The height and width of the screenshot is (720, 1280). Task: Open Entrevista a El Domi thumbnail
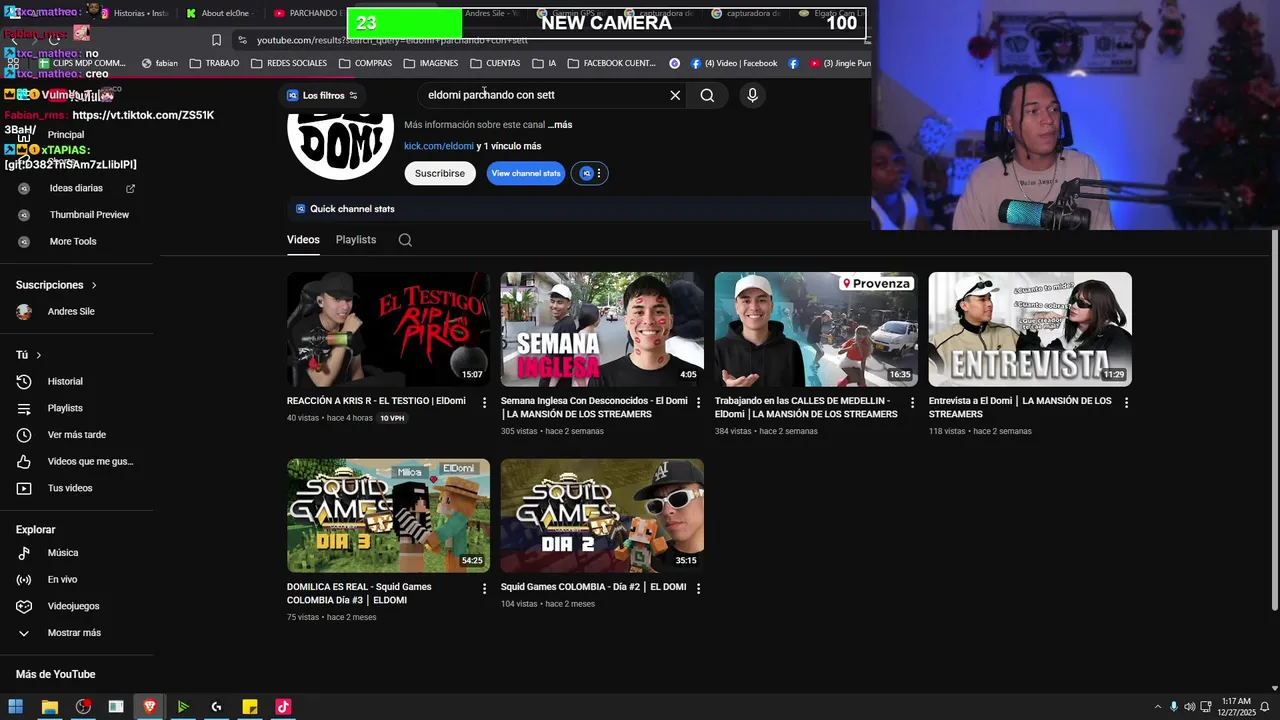coord(1030,329)
